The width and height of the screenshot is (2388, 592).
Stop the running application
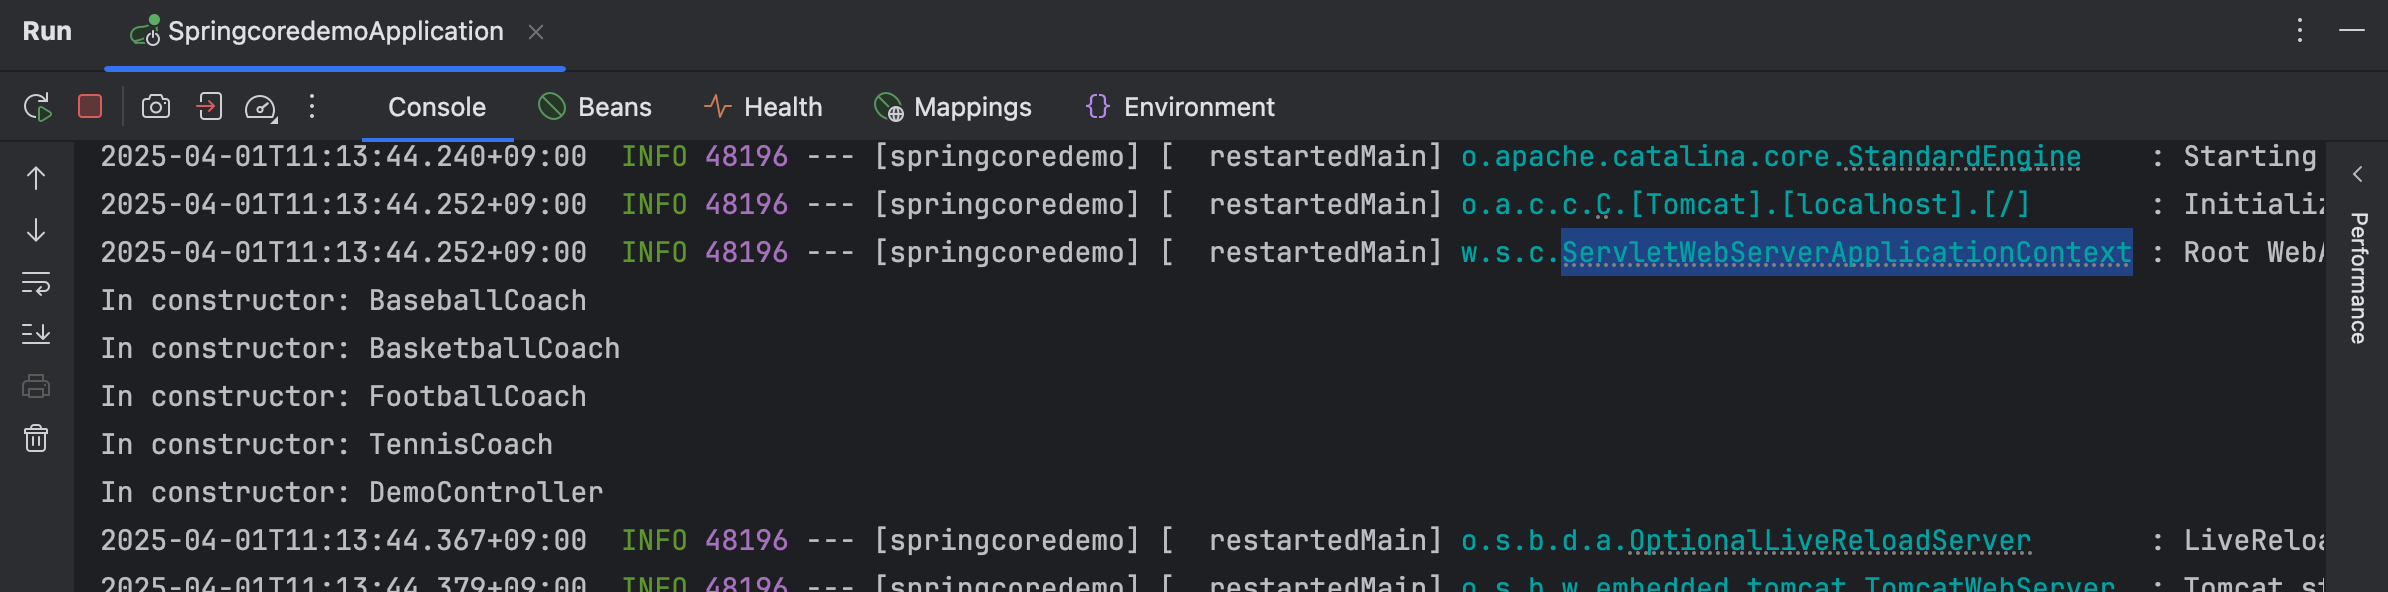[90, 106]
